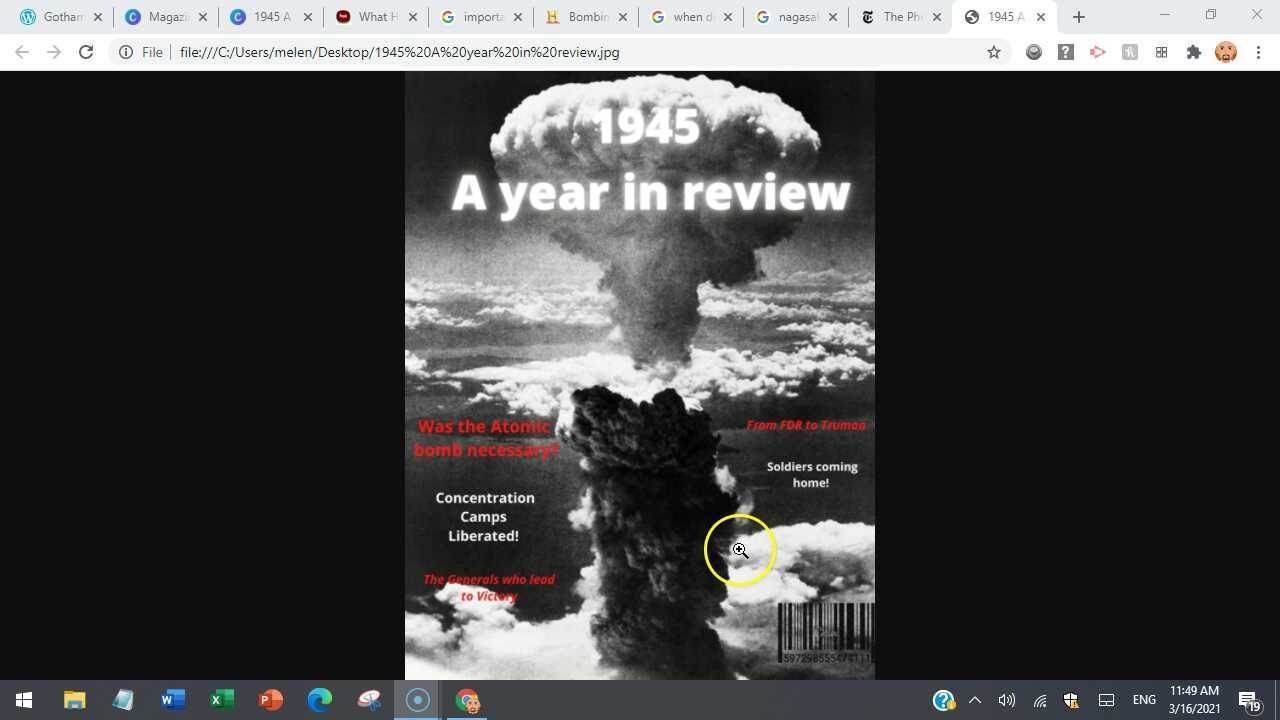Screen dimensions: 1280x720
Task: Open PowerPoint from the taskbar
Action: point(271,699)
